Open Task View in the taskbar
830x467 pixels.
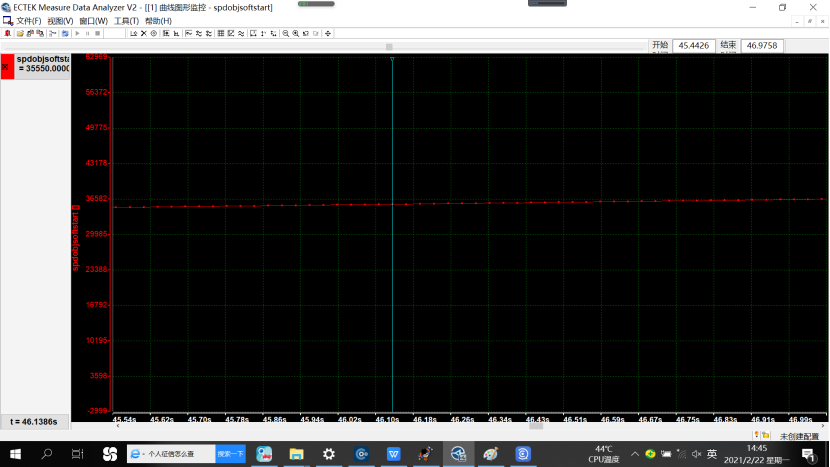[x=77, y=454]
